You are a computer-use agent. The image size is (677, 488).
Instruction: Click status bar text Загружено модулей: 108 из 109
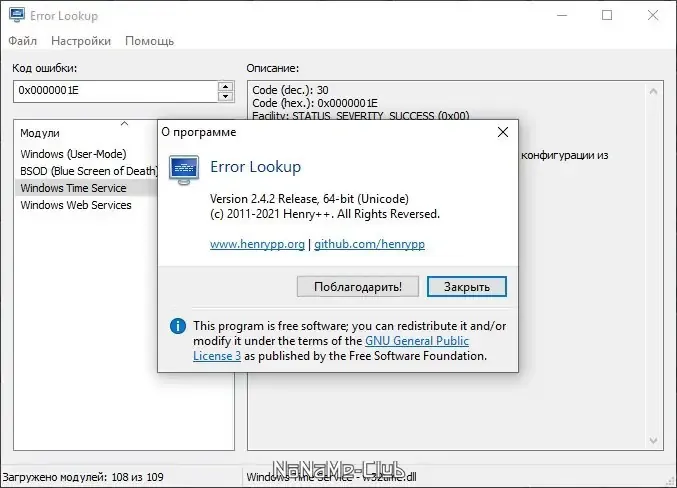83,477
